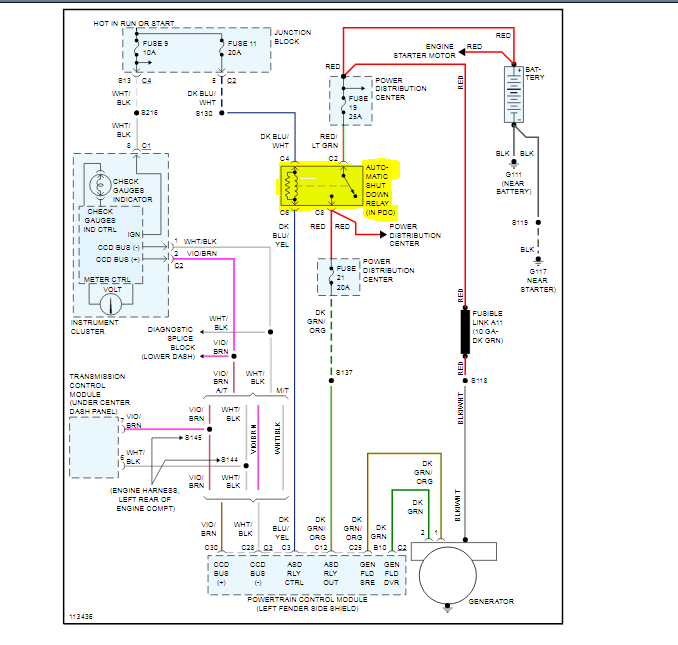
Task: Select the check gauges indicator lamp
Action: click(x=100, y=185)
